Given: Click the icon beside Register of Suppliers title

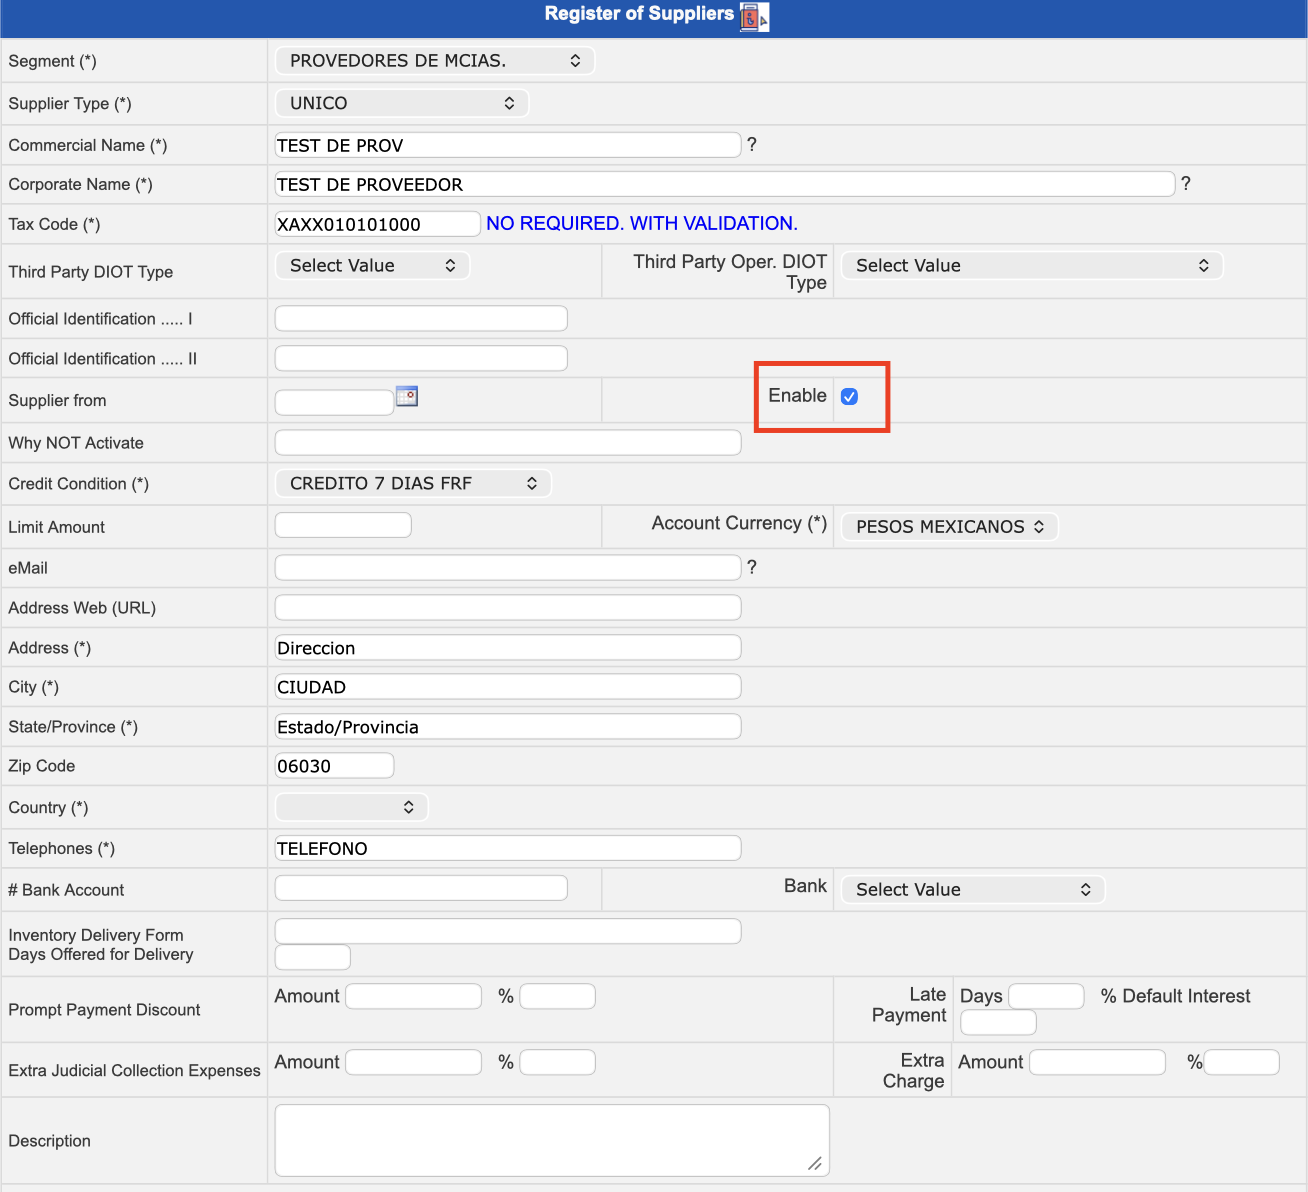Looking at the screenshot, I should (x=754, y=16).
